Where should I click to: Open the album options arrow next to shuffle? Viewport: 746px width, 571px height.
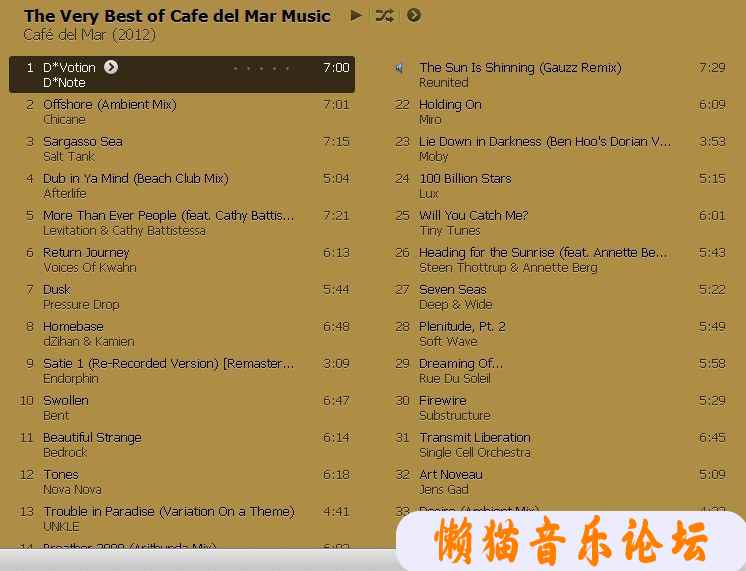click(414, 15)
